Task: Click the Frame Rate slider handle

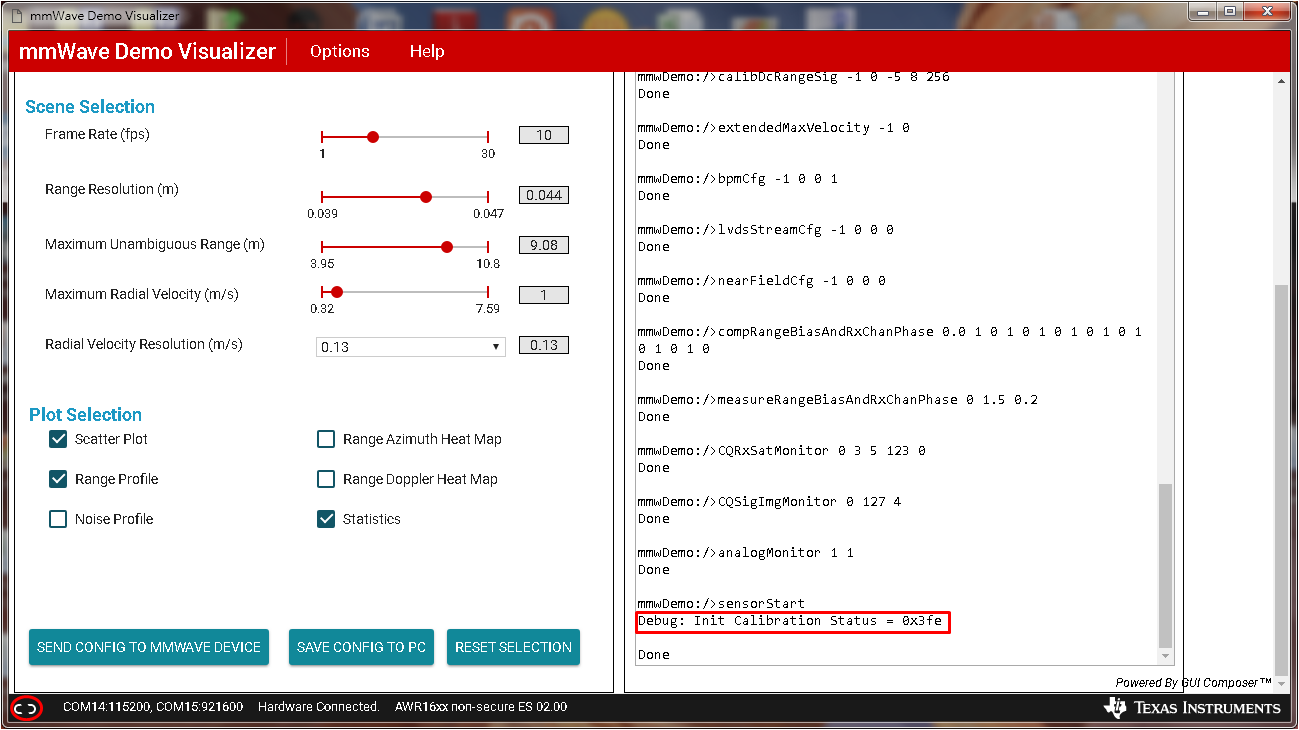Action: point(373,137)
